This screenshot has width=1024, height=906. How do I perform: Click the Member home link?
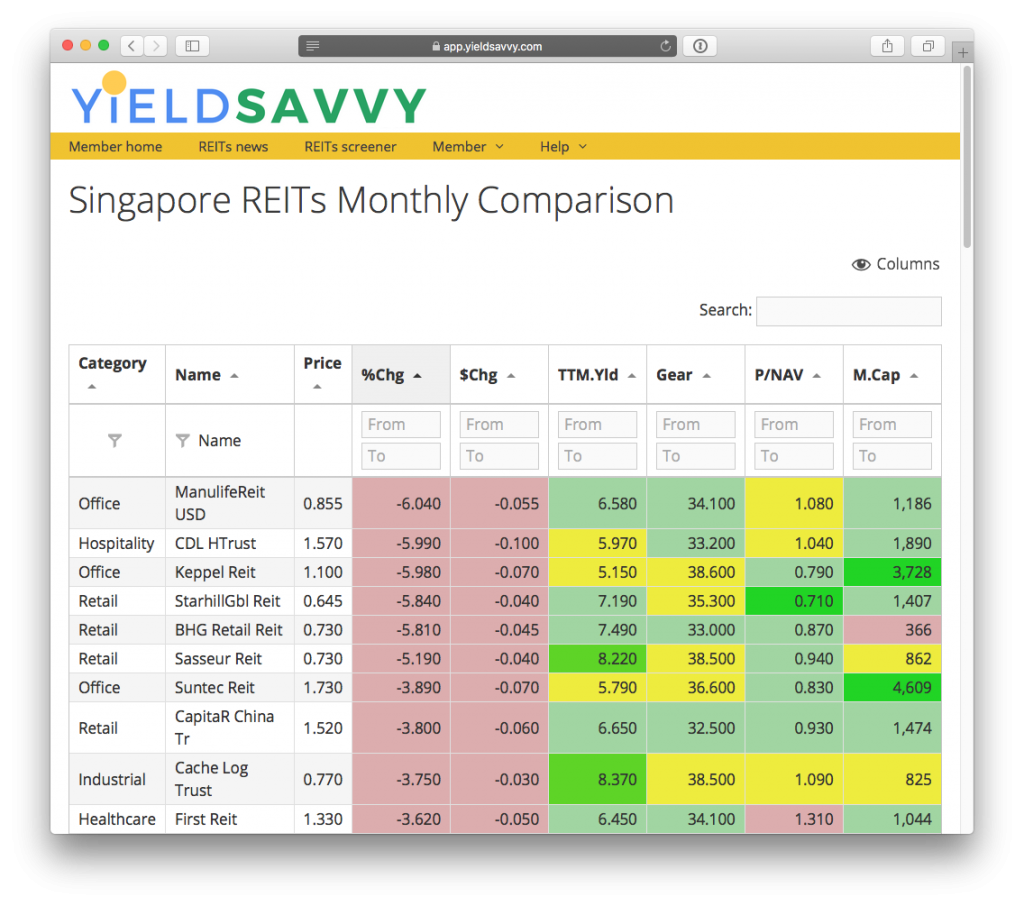point(115,146)
